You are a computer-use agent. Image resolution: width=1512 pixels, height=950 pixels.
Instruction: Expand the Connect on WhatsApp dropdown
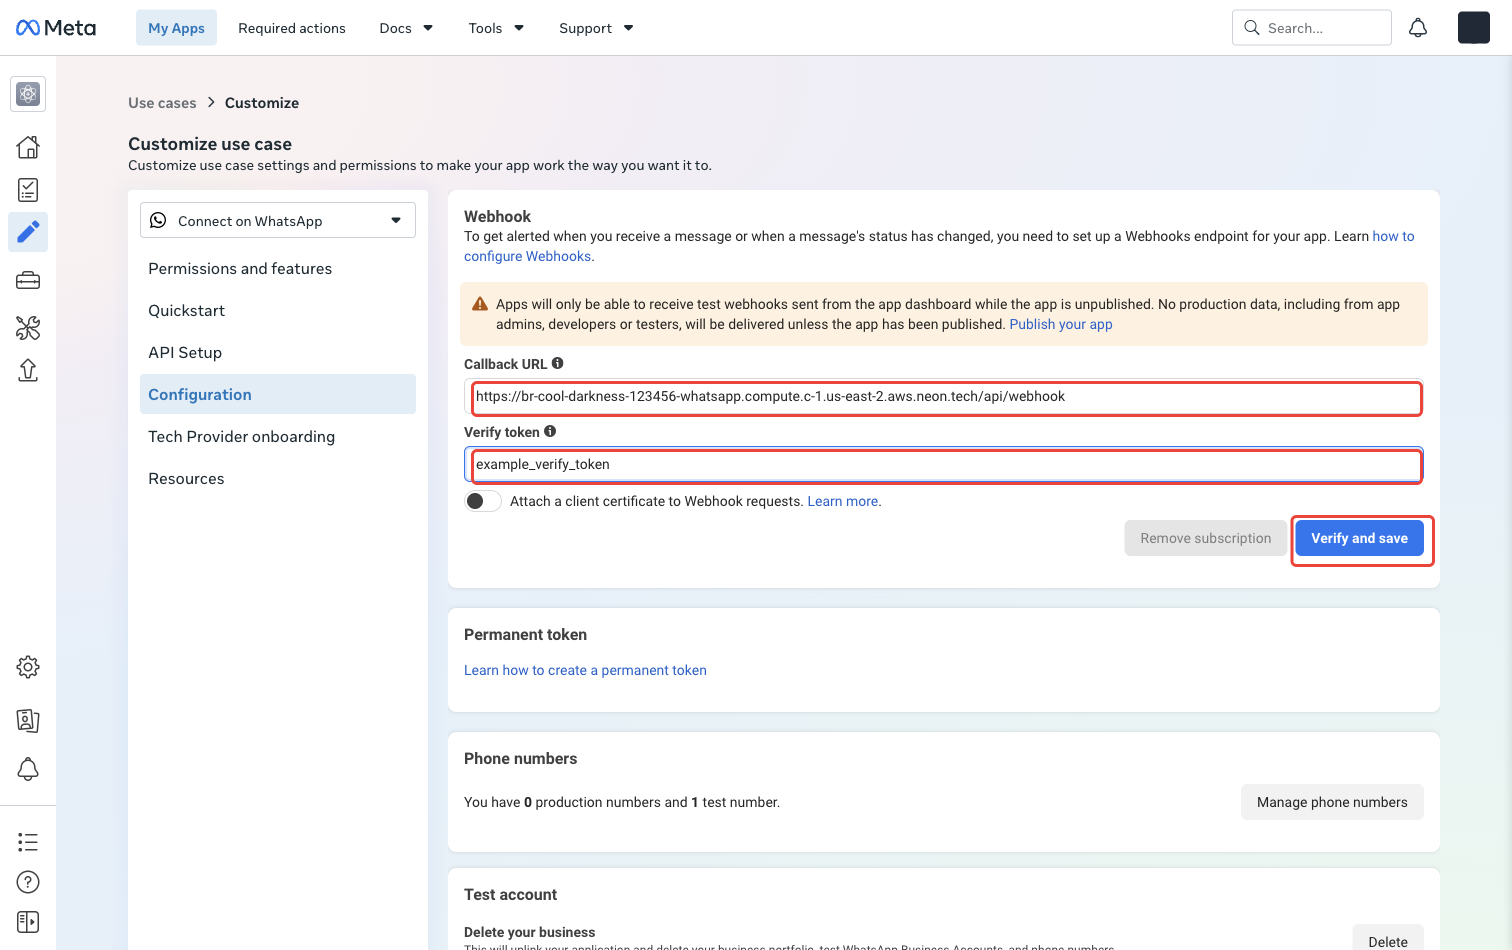pyautogui.click(x=278, y=221)
